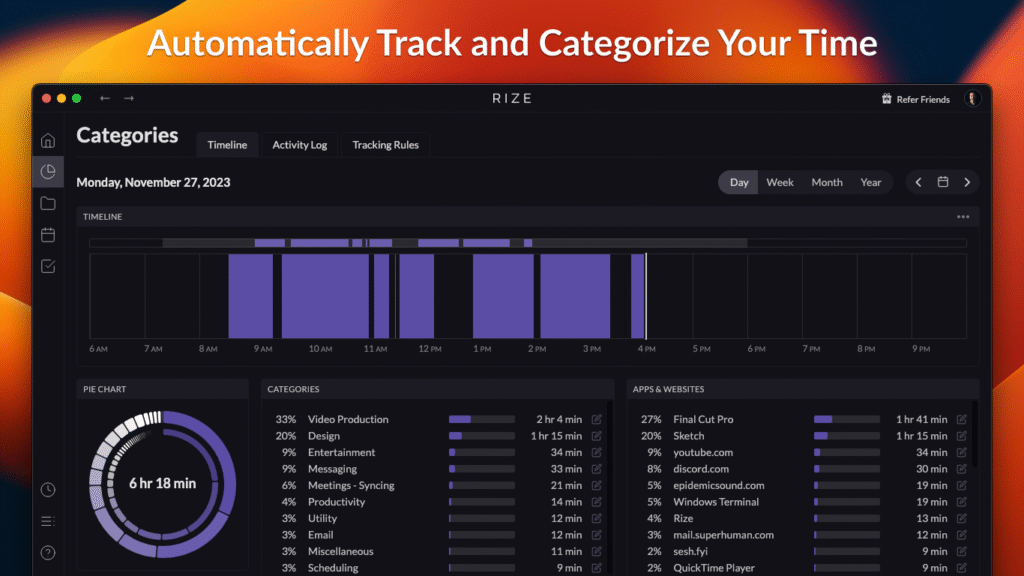The height and width of the screenshot is (576, 1024).
Task: Click the Refer Friends button
Action: tap(916, 99)
